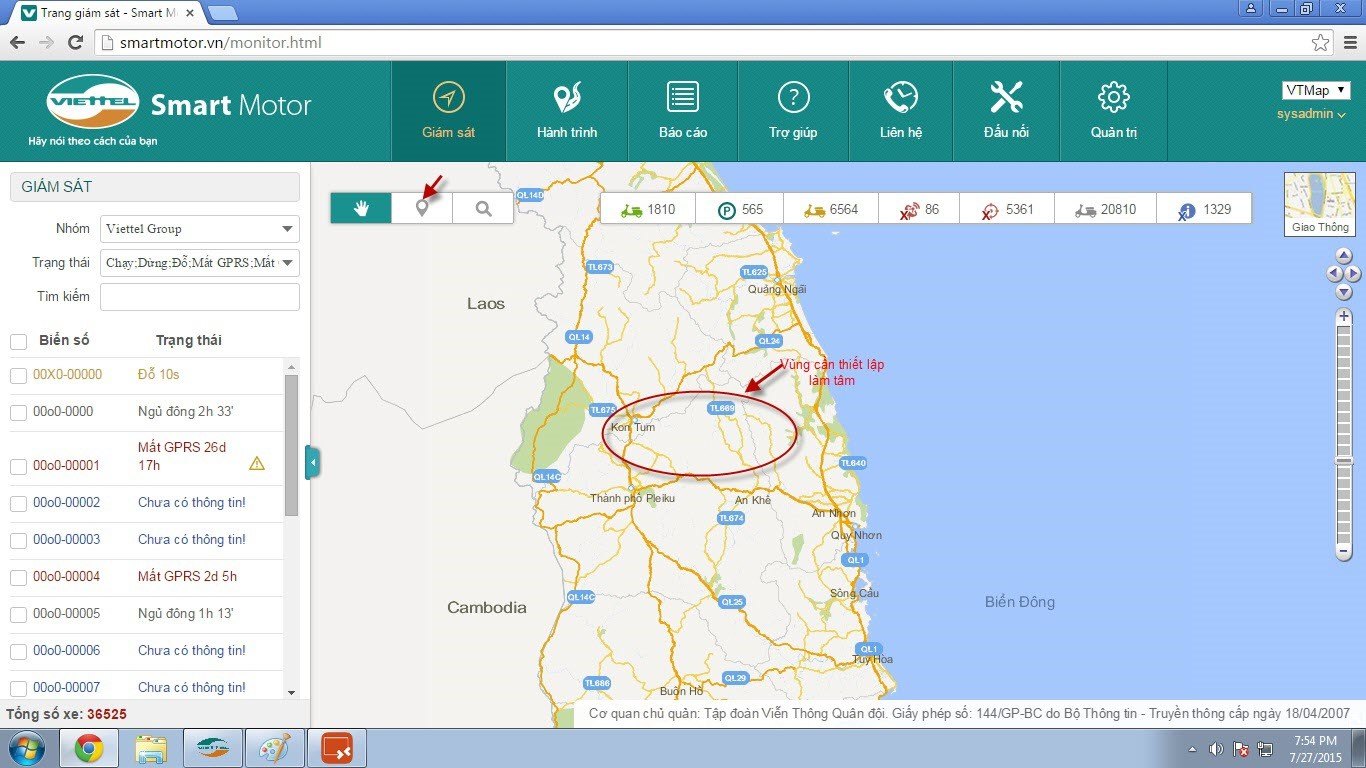Click vehicle plate 00o0-00002 link
1366x768 pixels.
pos(66,503)
